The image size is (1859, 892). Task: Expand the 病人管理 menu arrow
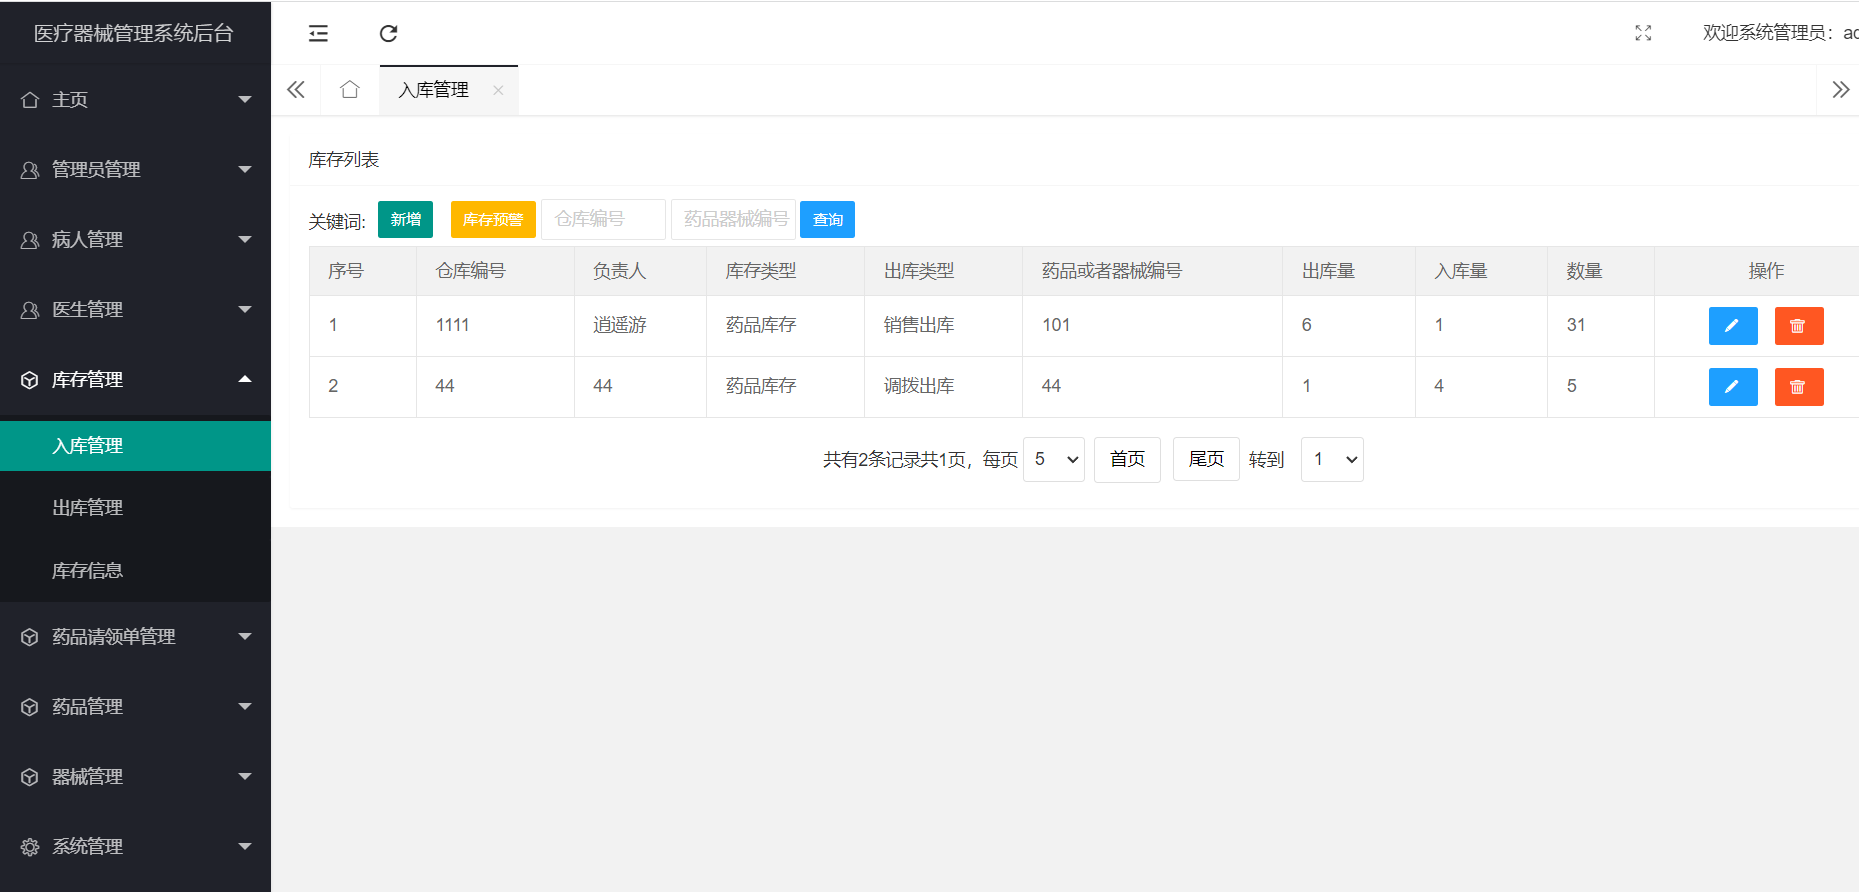245,239
